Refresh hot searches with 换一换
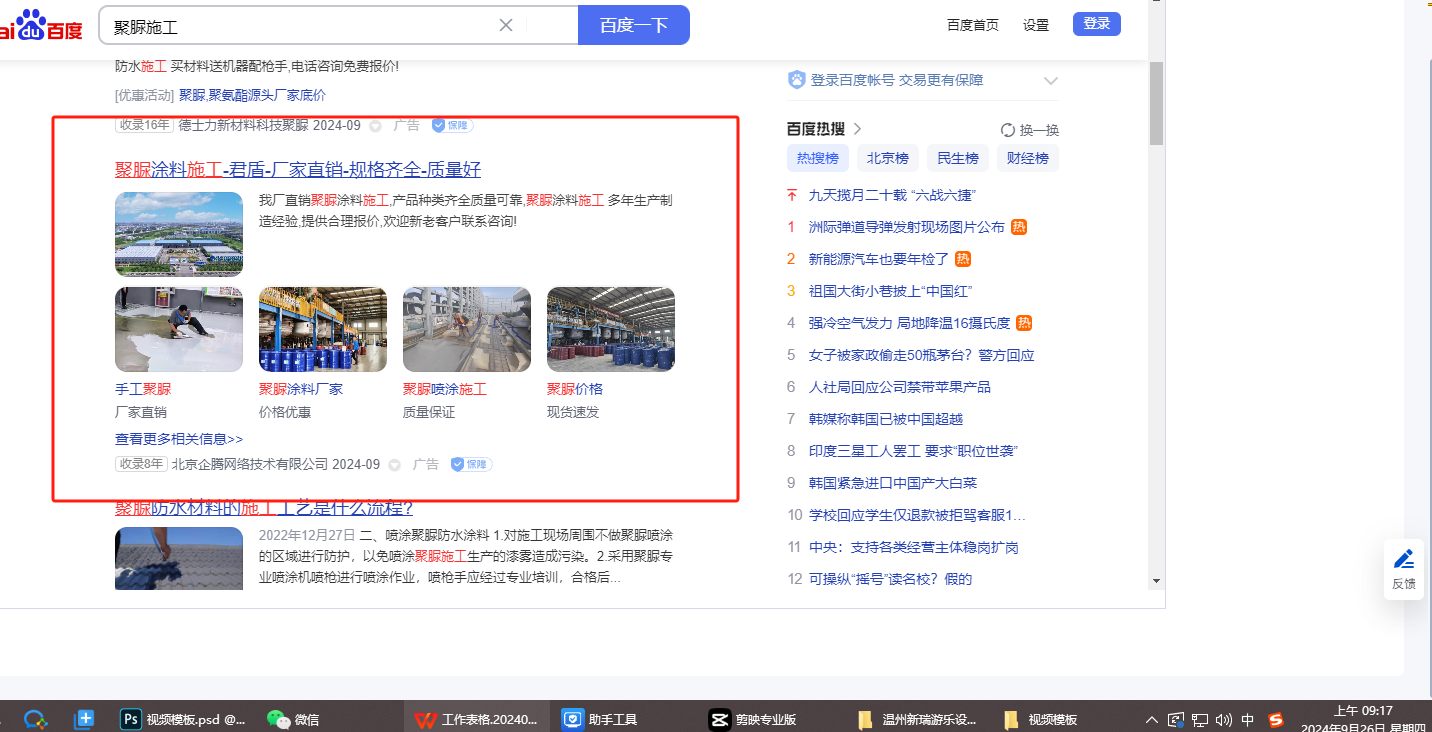The image size is (1432, 732). click(x=1030, y=130)
